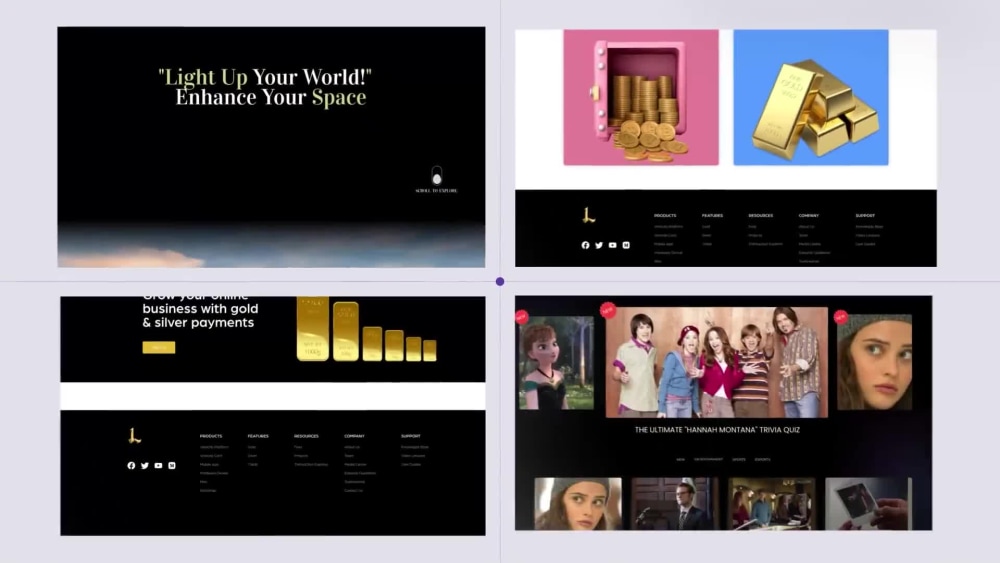Open the girl in beanie card at top right
Viewport: 1000px width, 563px height.
click(874, 362)
